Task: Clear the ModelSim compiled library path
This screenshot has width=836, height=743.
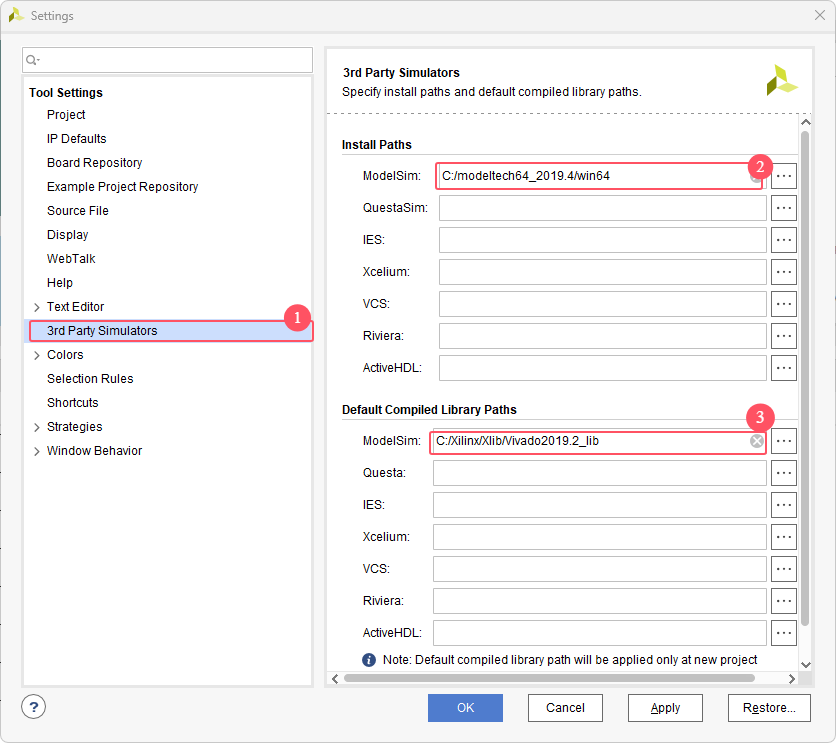Action: [x=757, y=441]
